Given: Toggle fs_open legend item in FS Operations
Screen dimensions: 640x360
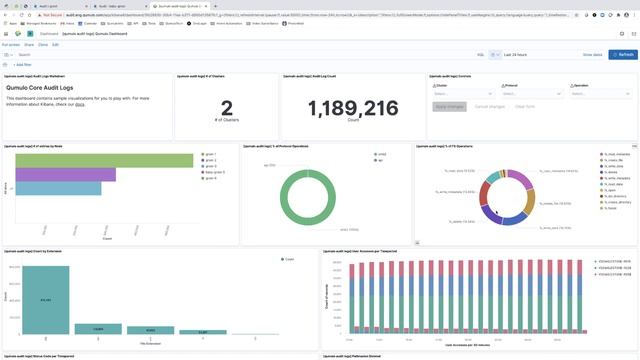Looking at the screenshot, I should point(608,190).
